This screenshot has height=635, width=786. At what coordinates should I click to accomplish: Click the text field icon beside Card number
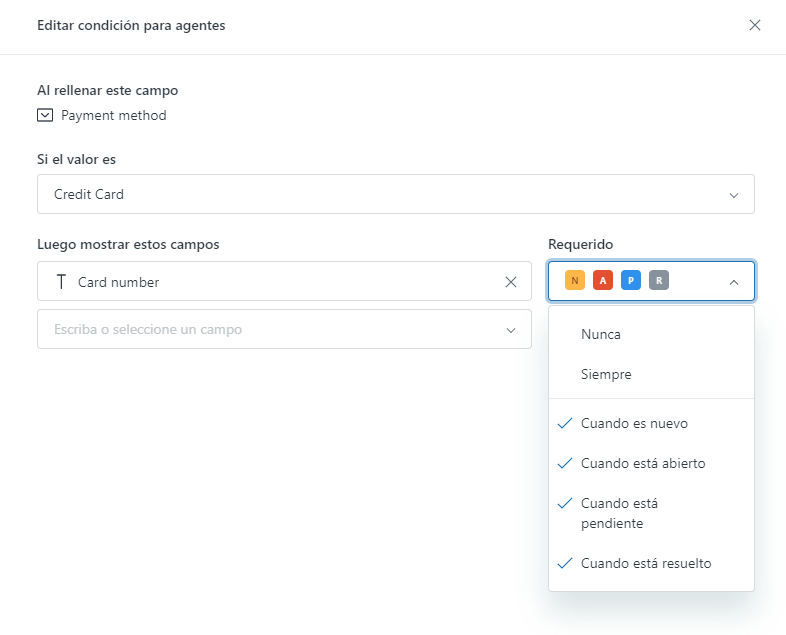[x=62, y=282]
